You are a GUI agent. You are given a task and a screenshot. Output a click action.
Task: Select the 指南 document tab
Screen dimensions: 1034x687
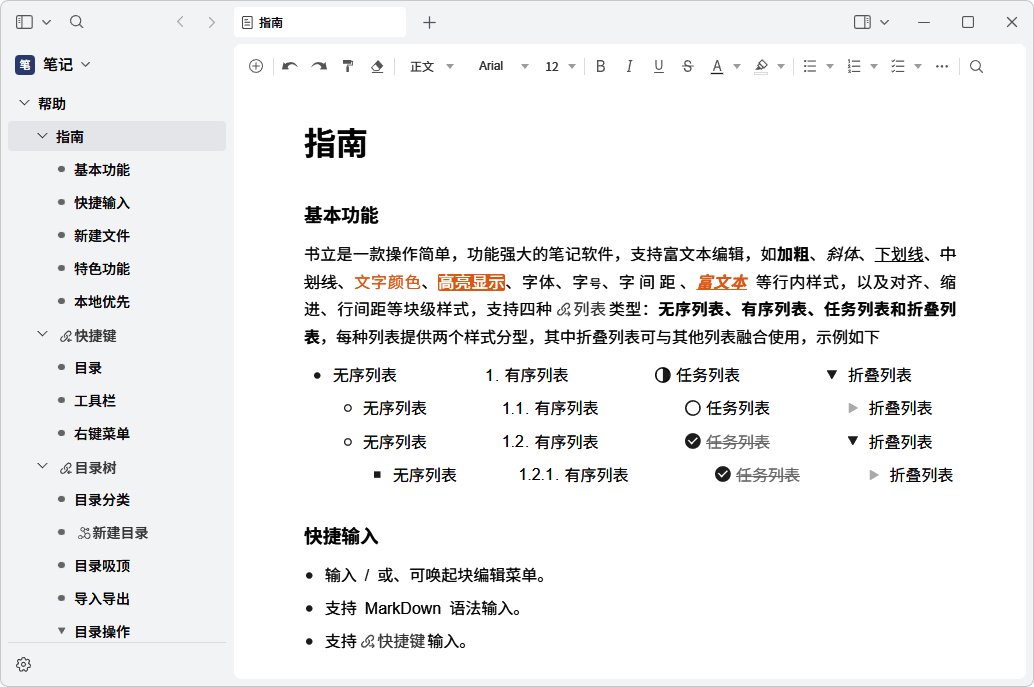[x=320, y=22]
